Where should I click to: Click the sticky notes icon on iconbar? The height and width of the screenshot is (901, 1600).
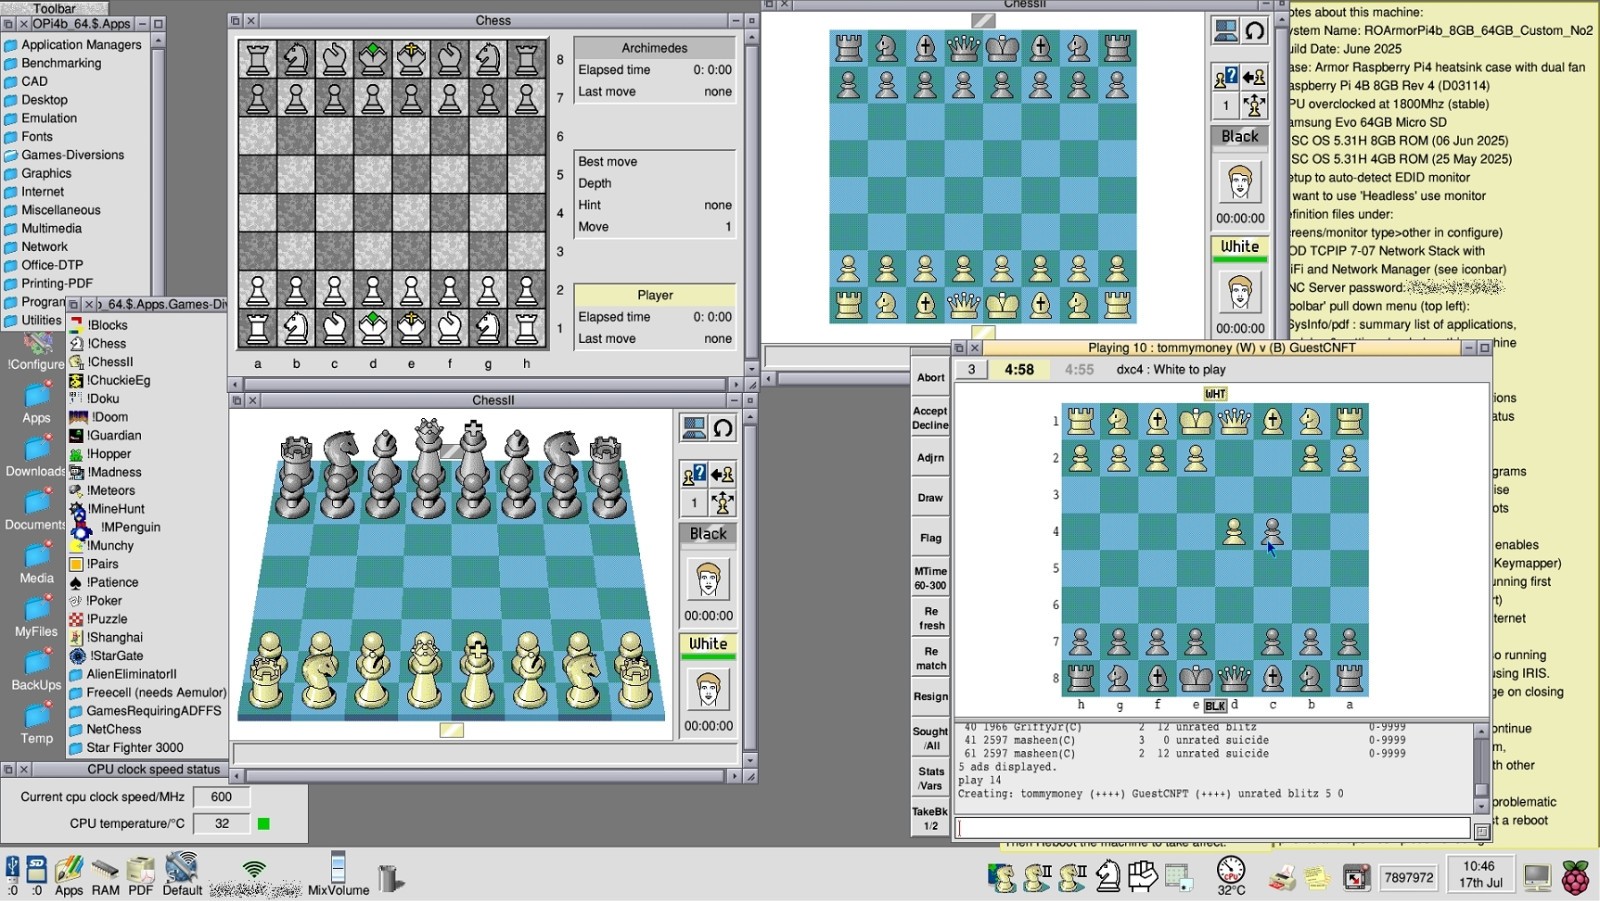tap(1317, 878)
